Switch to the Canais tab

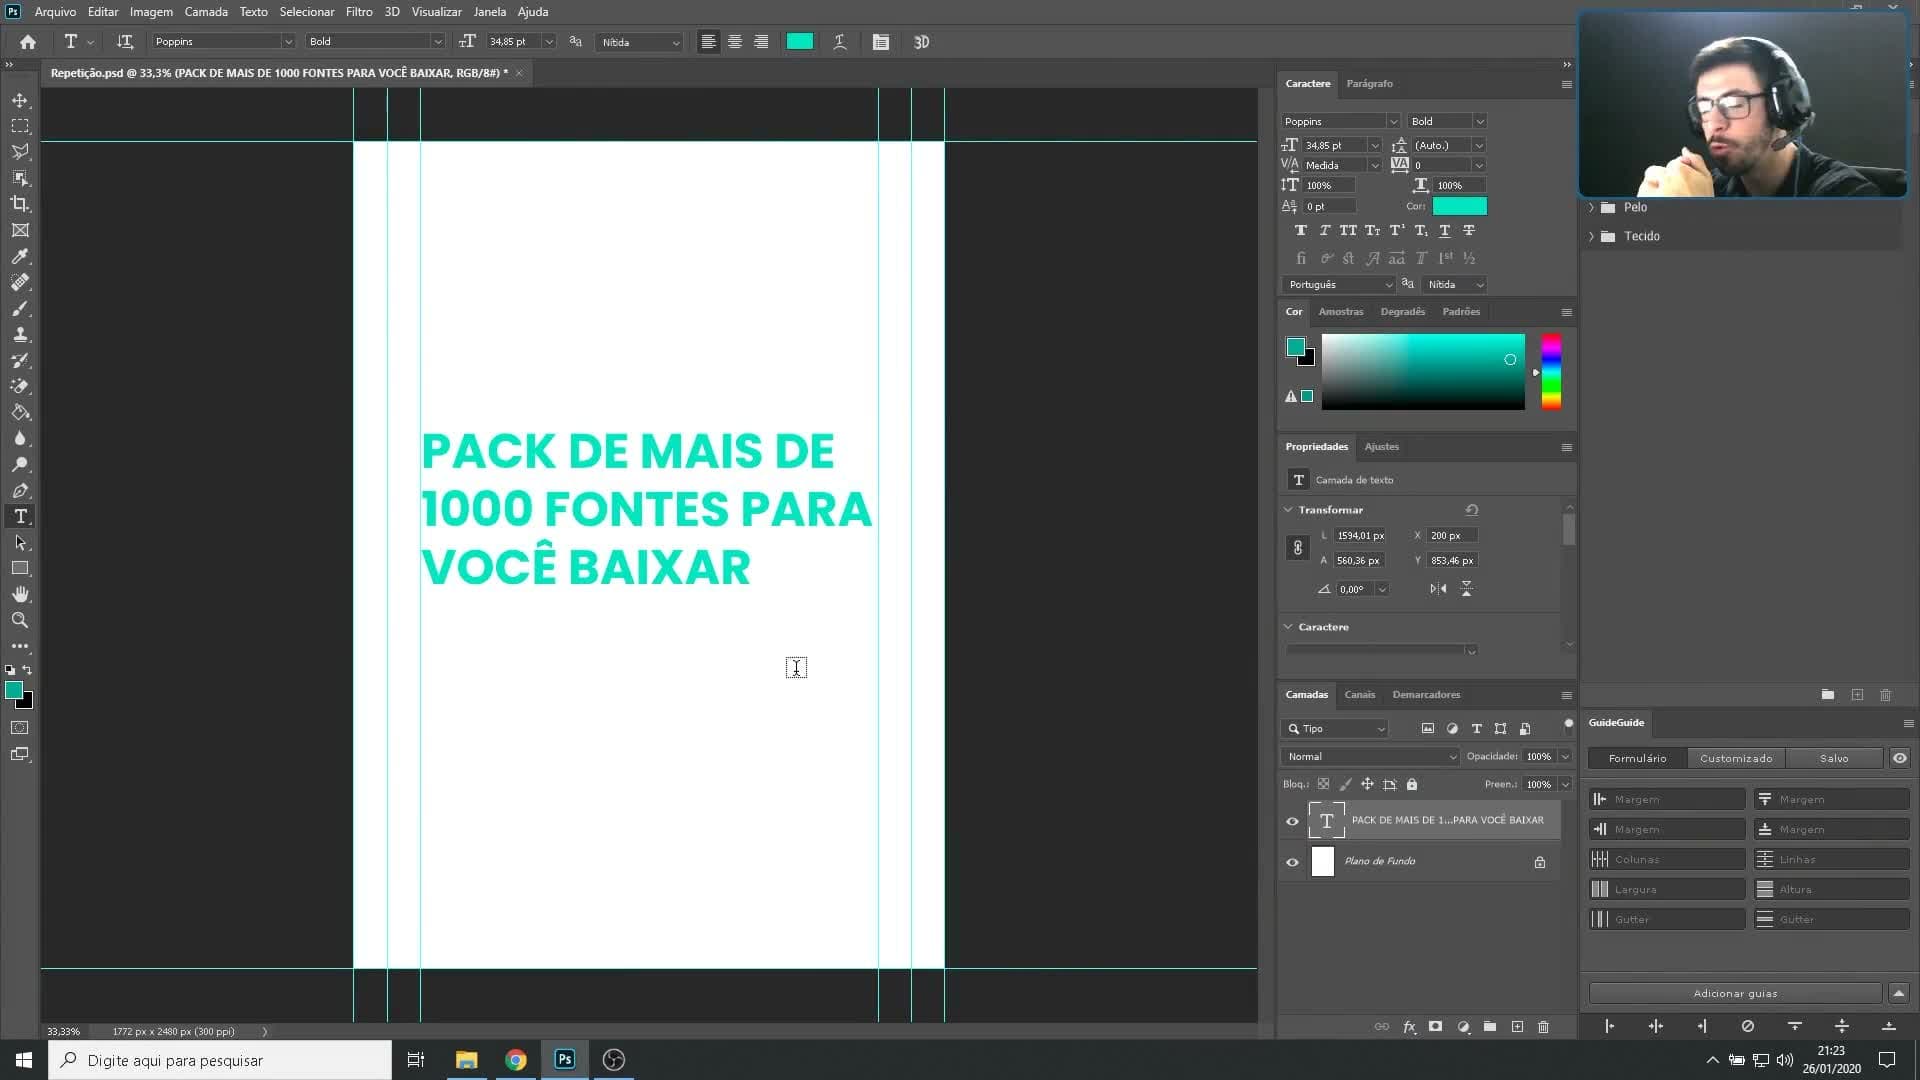point(1359,695)
